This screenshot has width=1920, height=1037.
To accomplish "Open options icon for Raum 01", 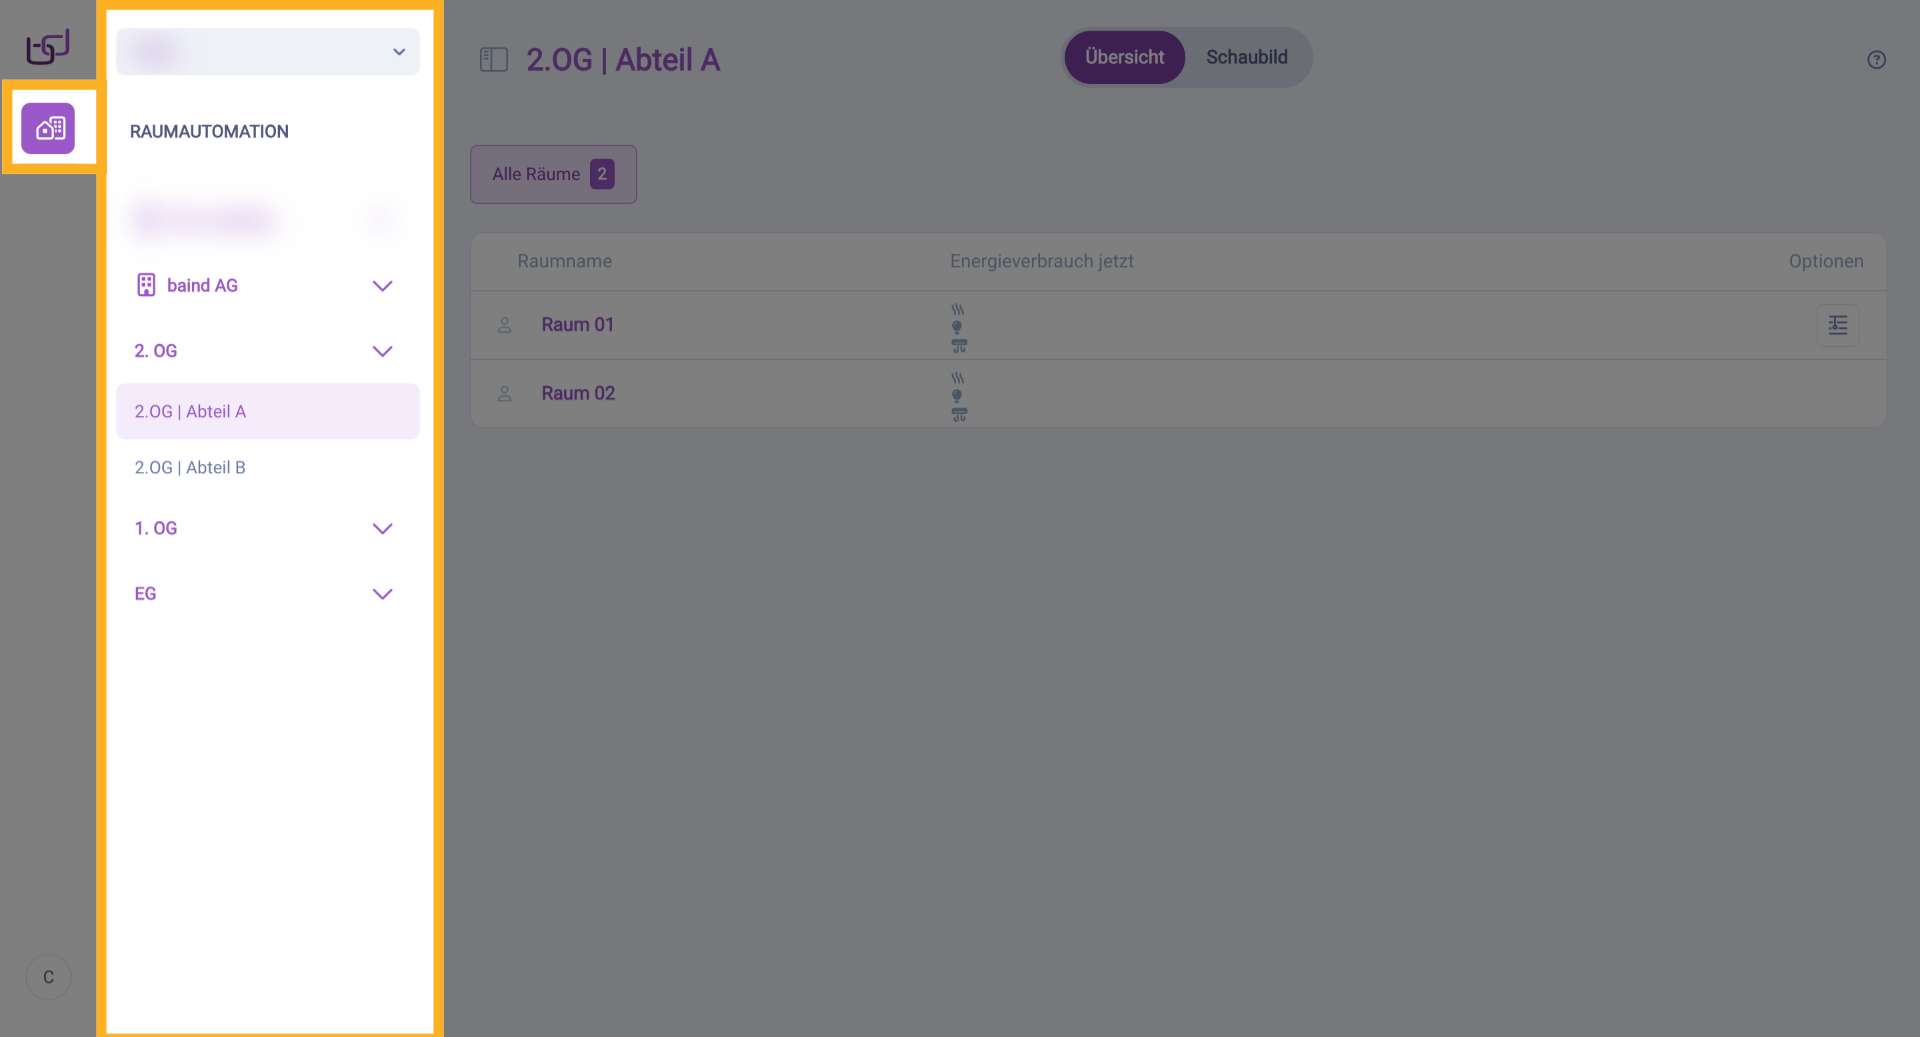I will (x=1837, y=325).
